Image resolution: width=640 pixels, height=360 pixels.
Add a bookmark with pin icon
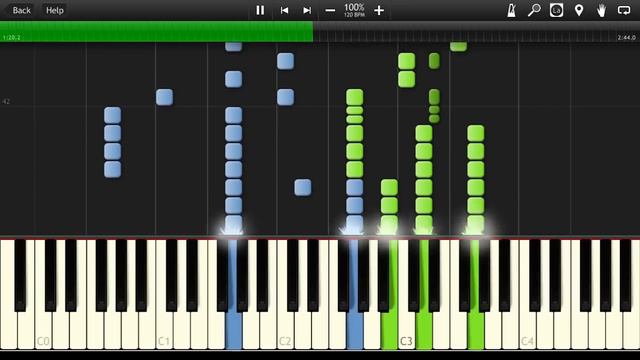(579, 10)
